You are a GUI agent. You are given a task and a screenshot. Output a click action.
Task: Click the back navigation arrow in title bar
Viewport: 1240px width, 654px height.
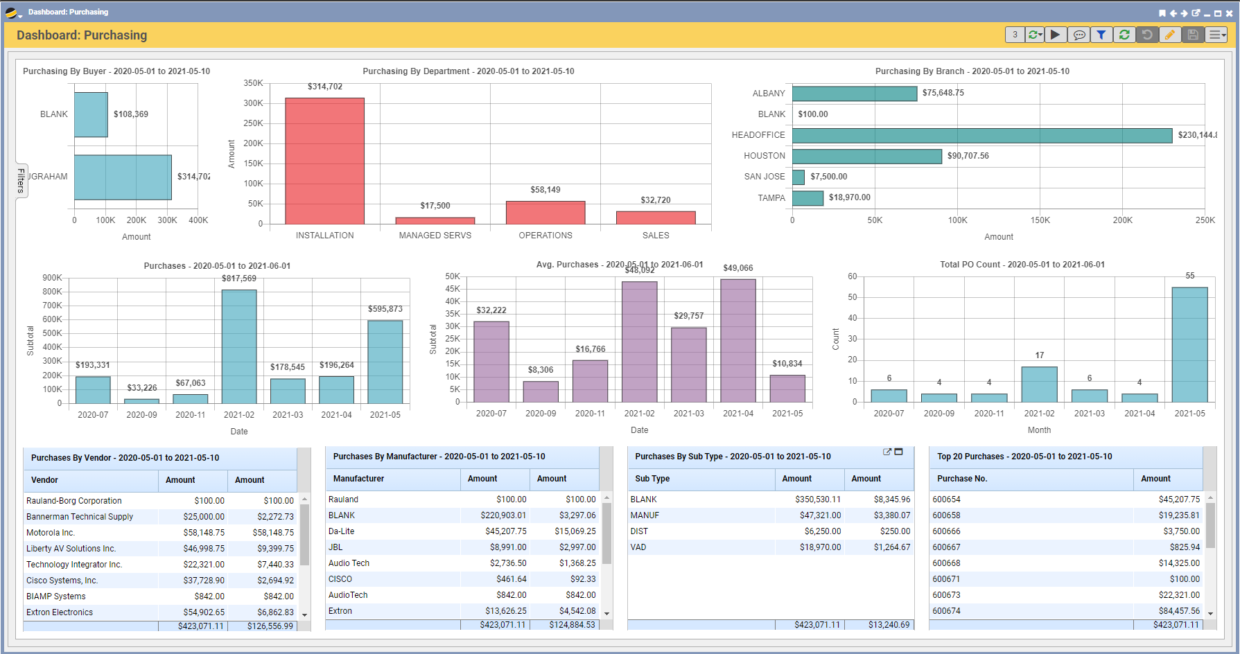click(1175, 12)
